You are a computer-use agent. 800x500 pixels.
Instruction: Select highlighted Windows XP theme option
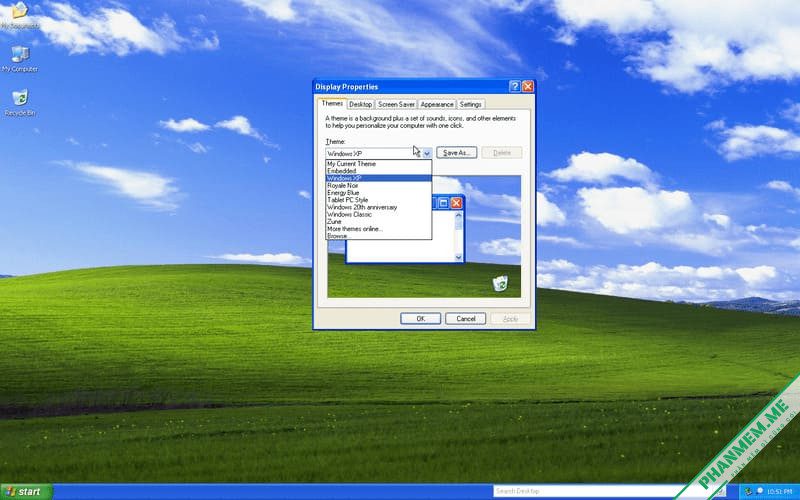pos(379,178)
